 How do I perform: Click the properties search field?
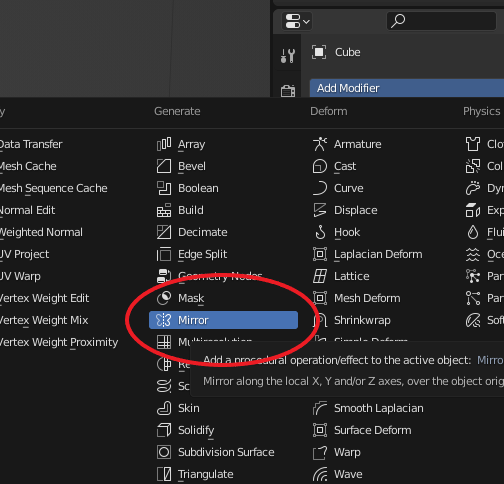pos(441,21)
